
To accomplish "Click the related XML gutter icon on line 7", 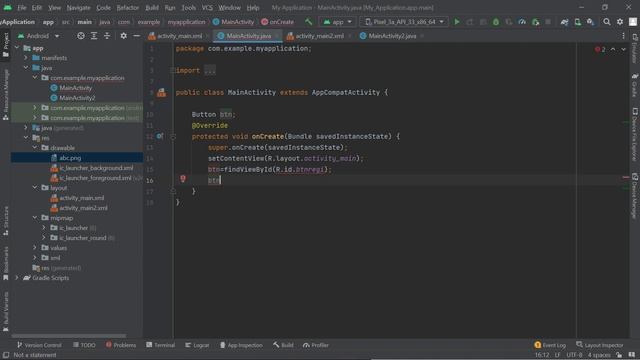I will 162,93.
